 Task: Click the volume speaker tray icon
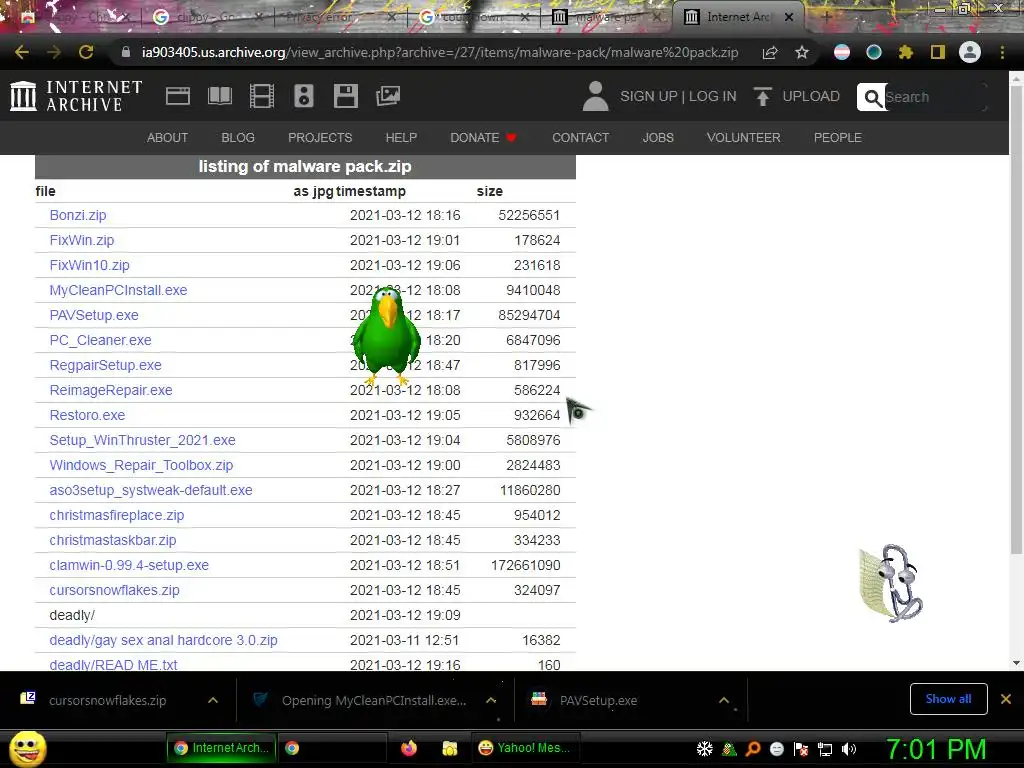pos(849,749)
